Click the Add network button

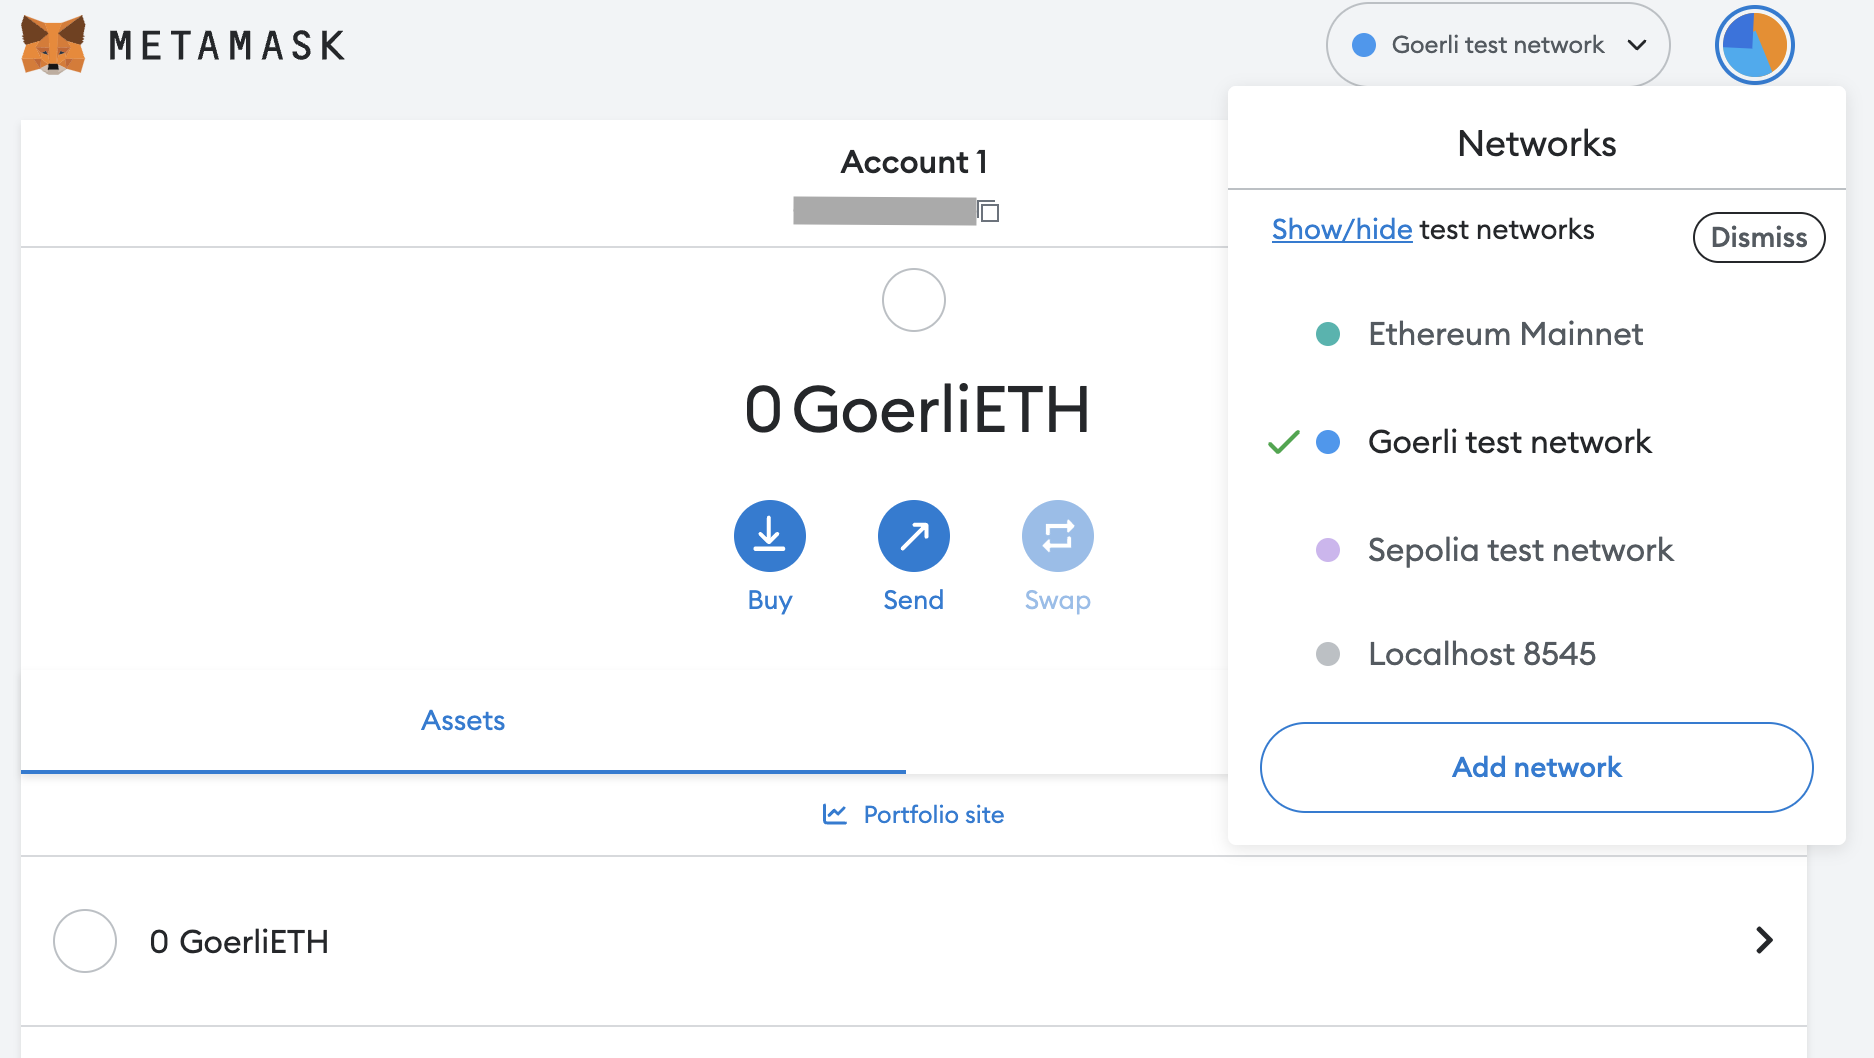tap(1537, 768)
